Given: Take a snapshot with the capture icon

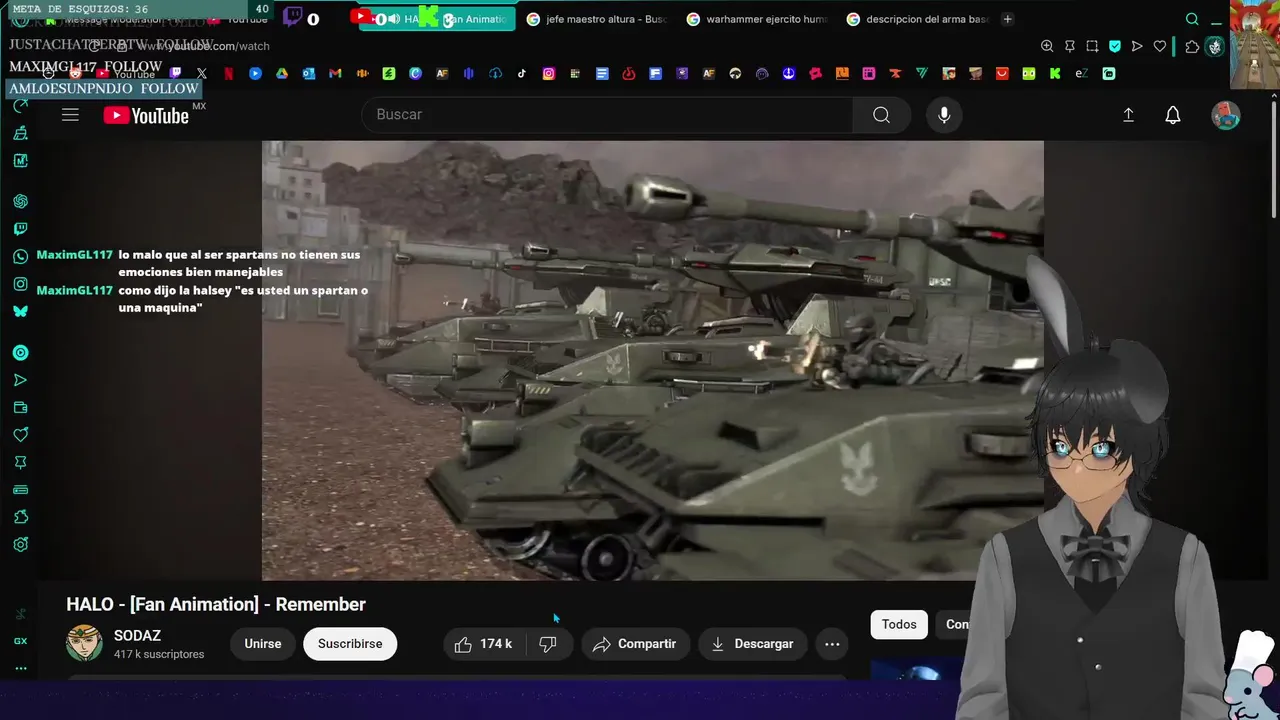Looking at the screenshot, I should coord(1092,46).
